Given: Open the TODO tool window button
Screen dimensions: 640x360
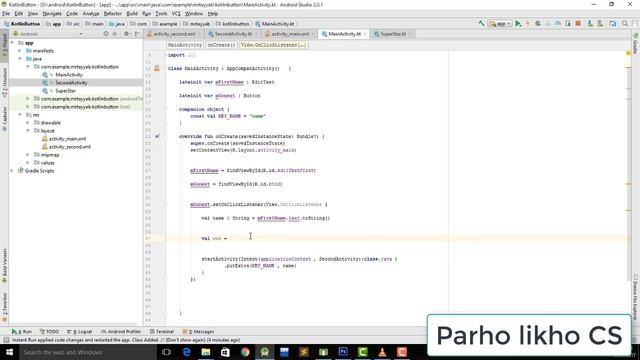Looking at the screenshot, I should (49, 331).
